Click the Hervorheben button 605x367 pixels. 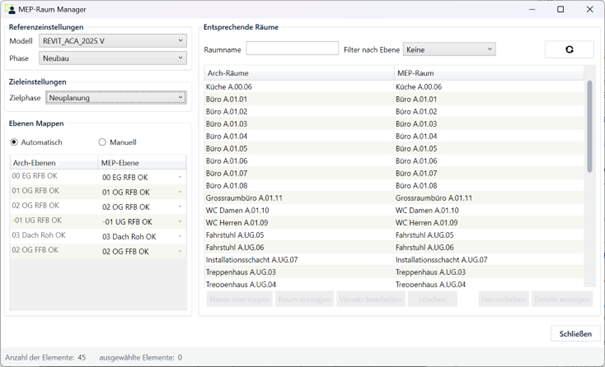504,299
